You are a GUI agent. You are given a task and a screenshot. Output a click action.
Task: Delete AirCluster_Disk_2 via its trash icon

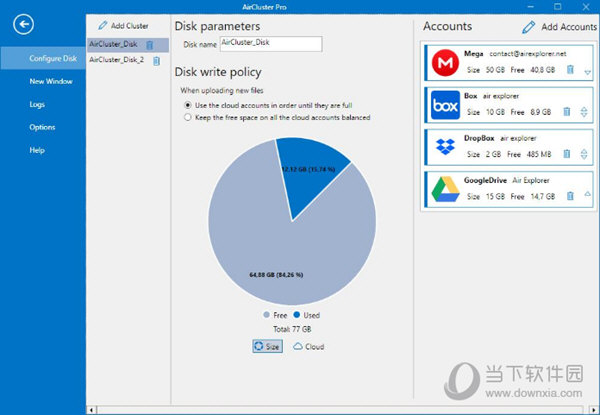coord(157,61)
